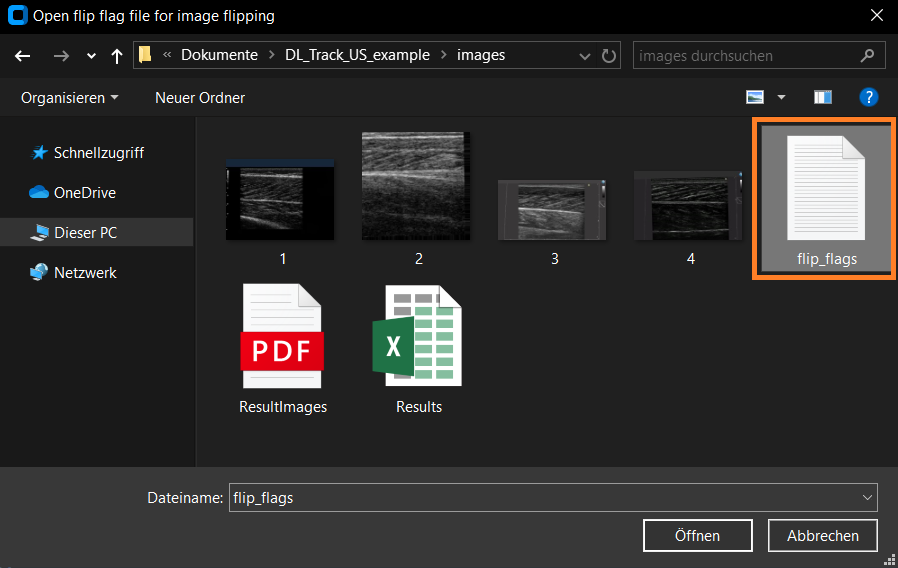Toggle the preview pane icon

(x=823, y=97)
